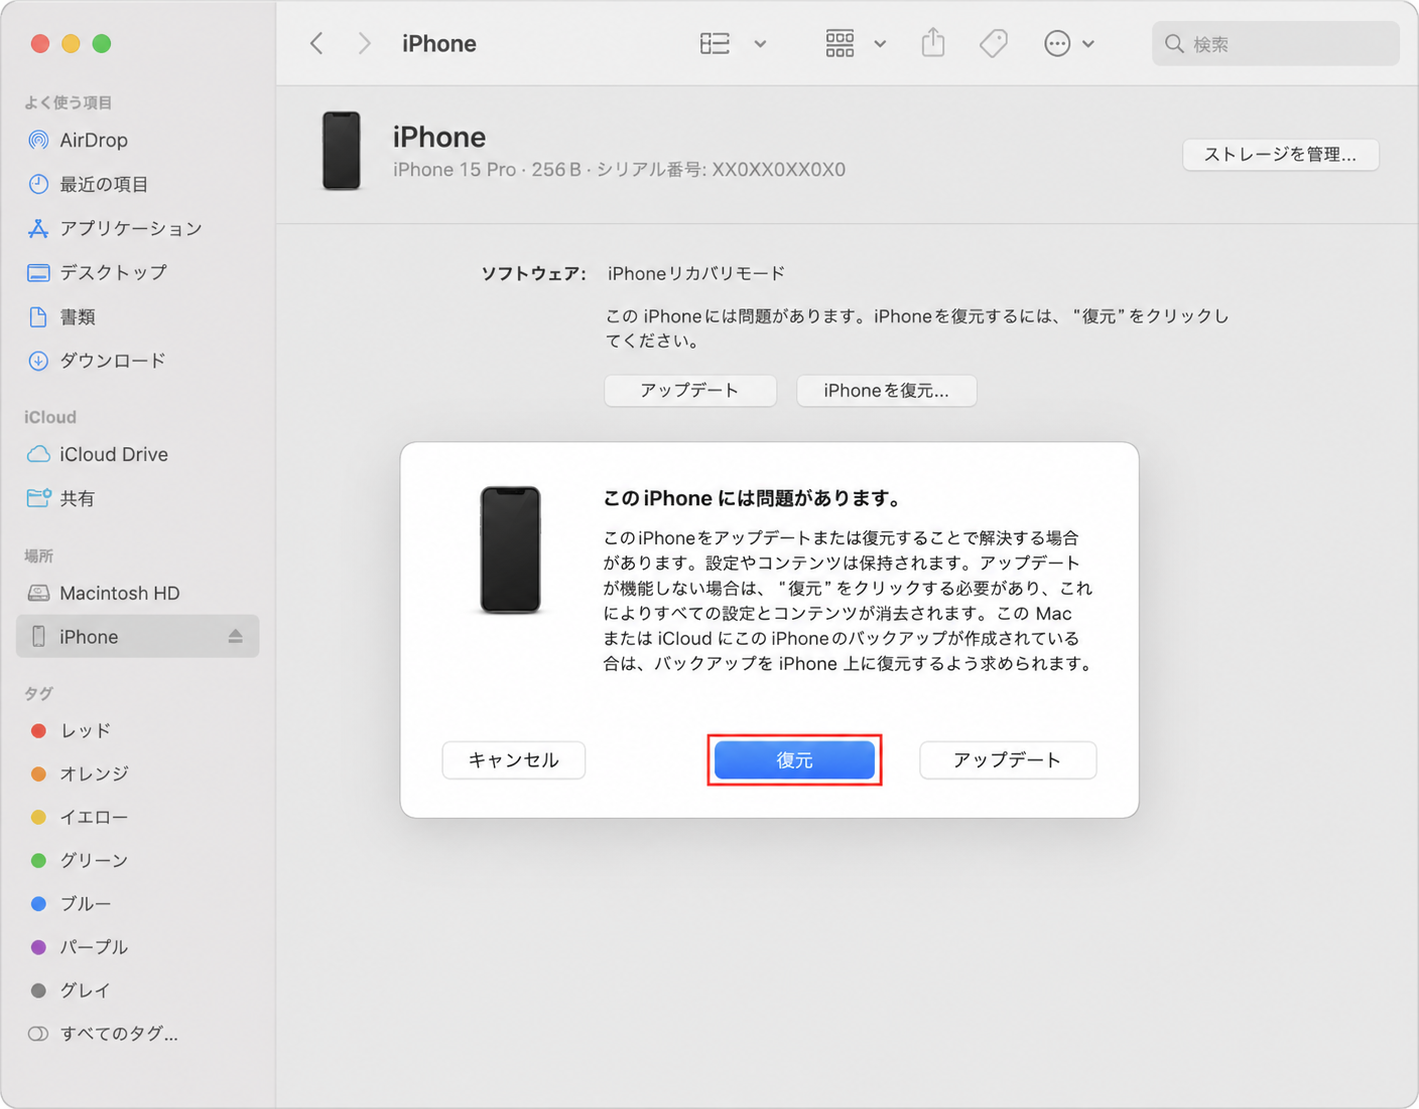Click the AirDrop icon
Image resolution: width=1419 pixels, height=1109 pixels.
click(x=38, y=140)
